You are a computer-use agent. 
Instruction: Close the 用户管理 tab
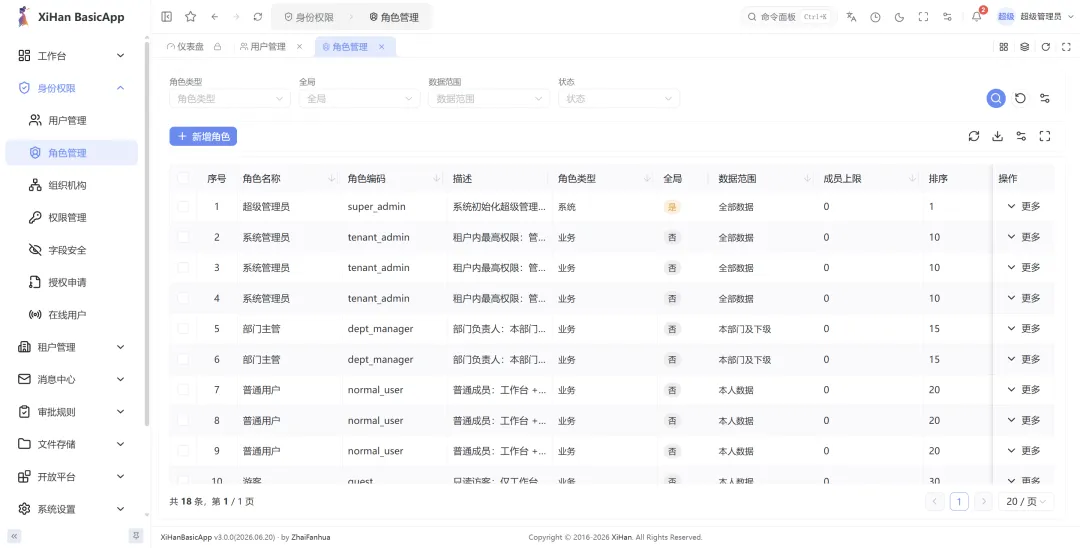[x=299, y=47]
